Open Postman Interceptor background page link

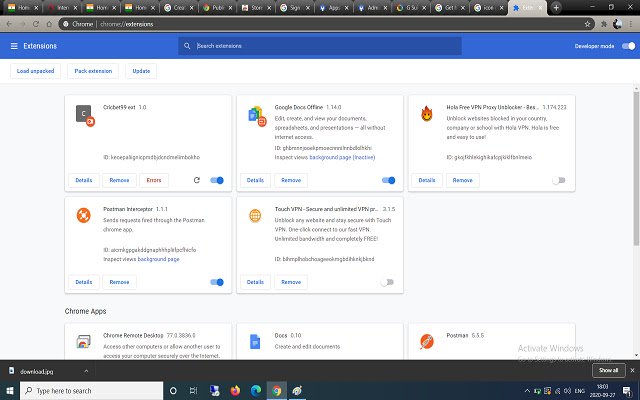(158, 259)
